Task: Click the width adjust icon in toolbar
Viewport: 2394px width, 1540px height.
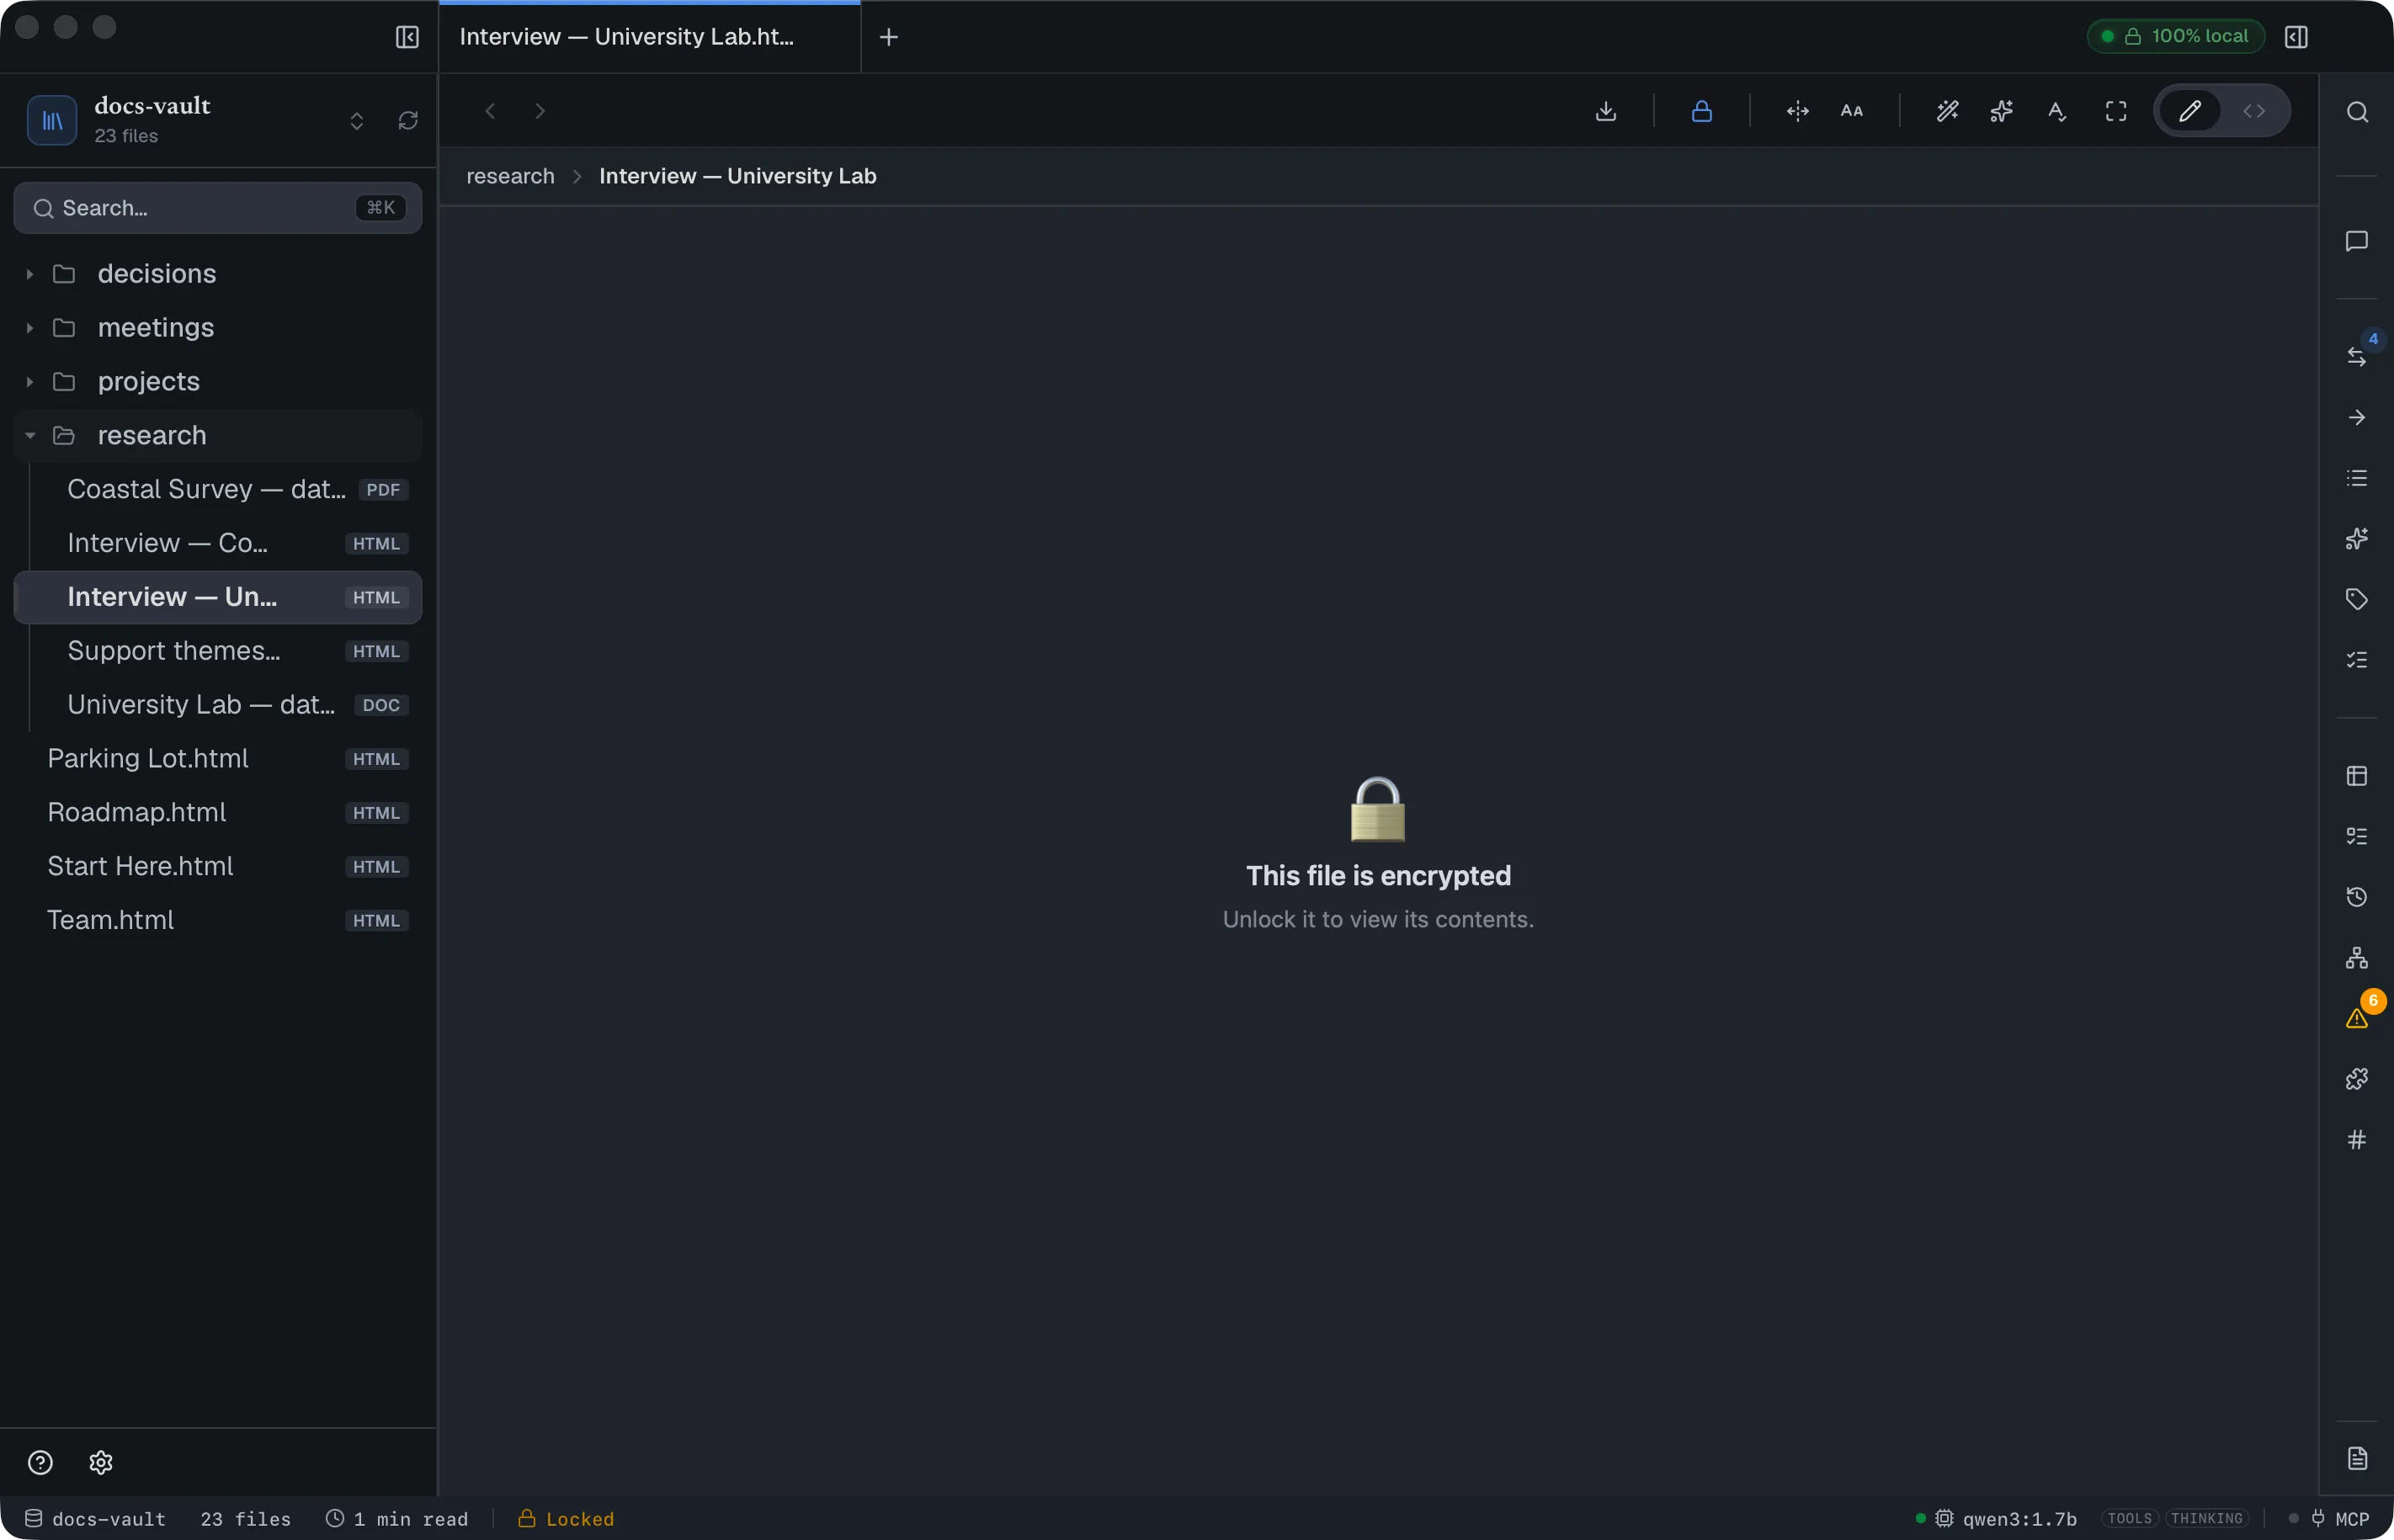Action: [1797, 111]
